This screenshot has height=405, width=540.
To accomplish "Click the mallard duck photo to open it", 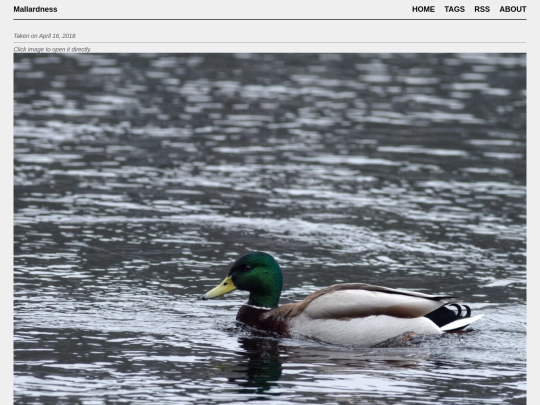I will (x=270, y=229).
